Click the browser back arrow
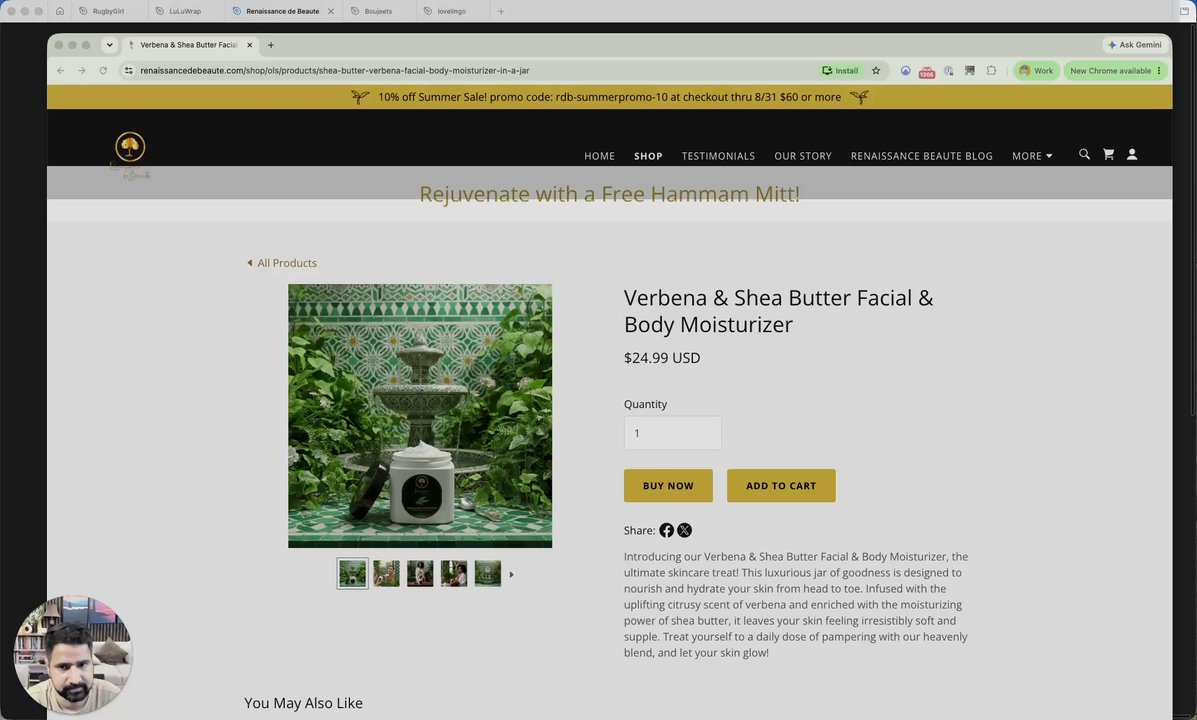Image resolution: width=1197 pixels, height=720 pixels. (x=60, y=70)
